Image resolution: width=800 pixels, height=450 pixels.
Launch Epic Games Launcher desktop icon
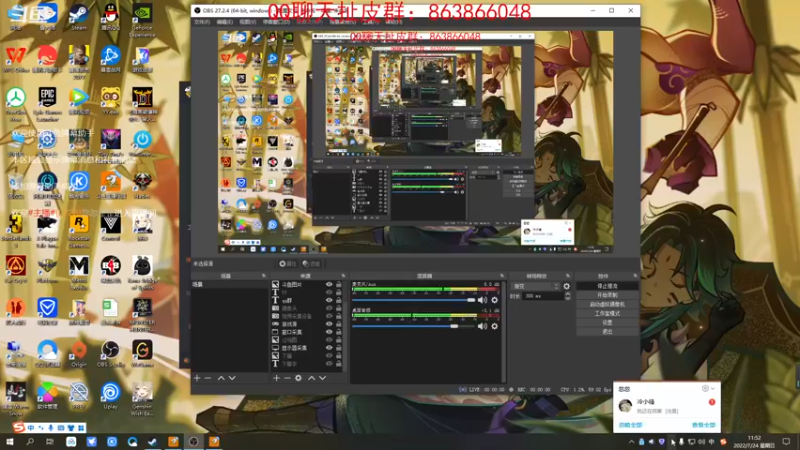click(47, 105)
